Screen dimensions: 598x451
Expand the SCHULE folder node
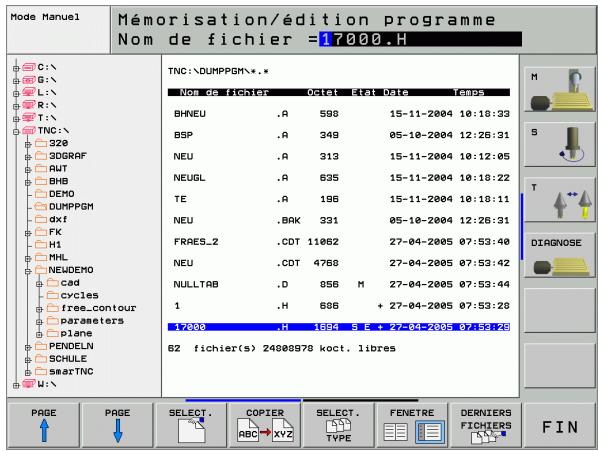coord(28,360)
